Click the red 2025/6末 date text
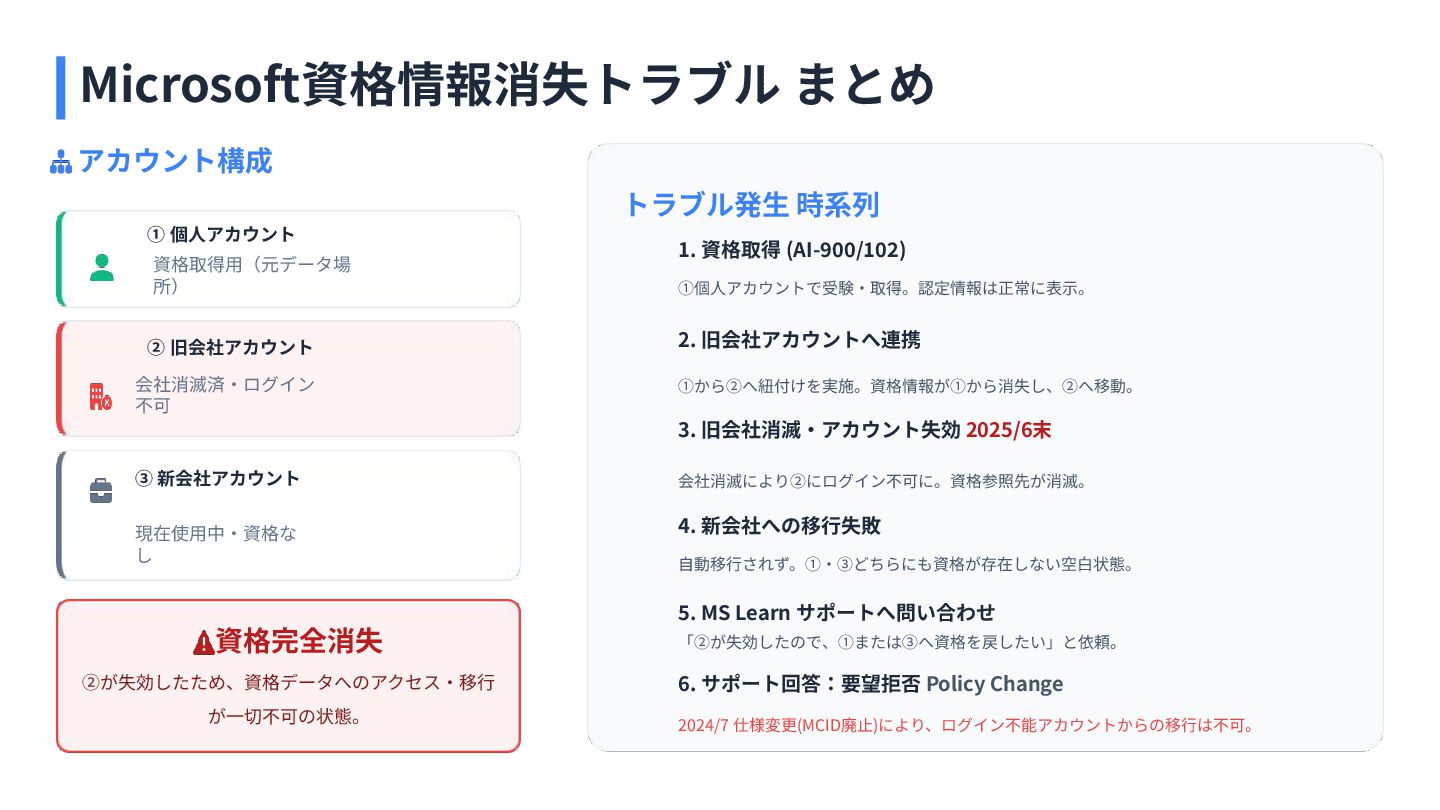Image resolution: width=1440 pixels, height=810 pixels. point(1008,430)
